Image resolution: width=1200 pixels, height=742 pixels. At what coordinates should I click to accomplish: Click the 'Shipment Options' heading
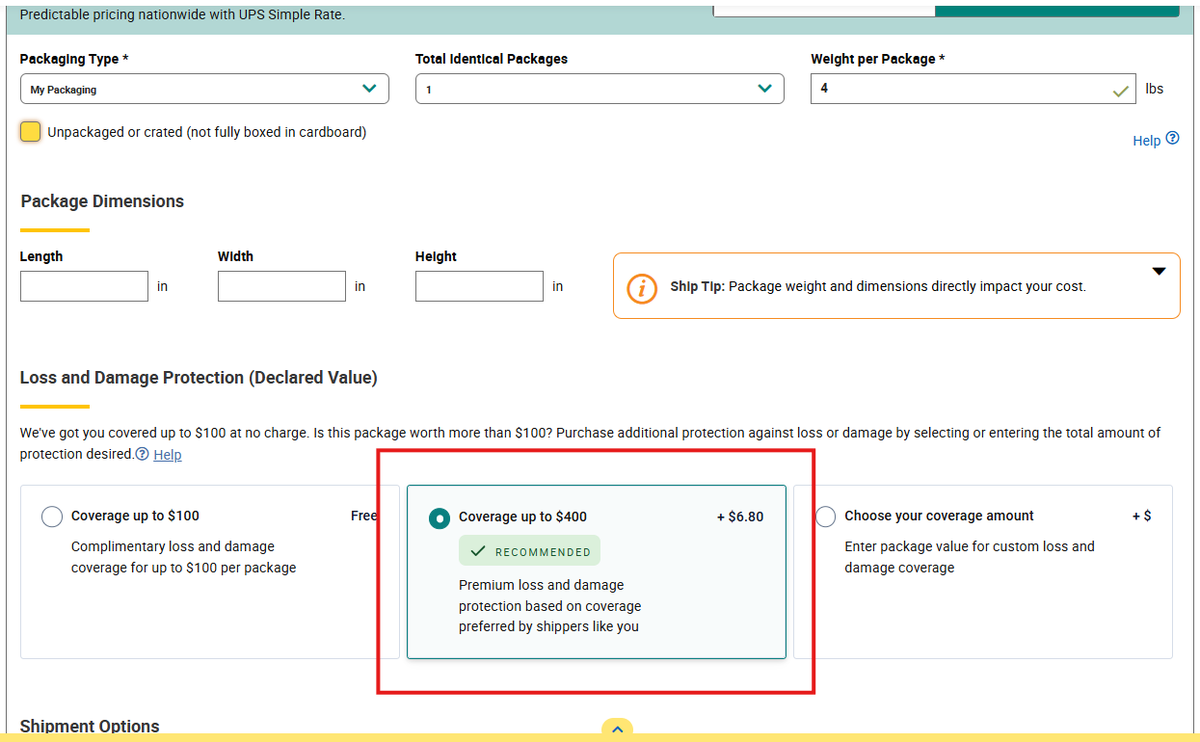(90, 726)
